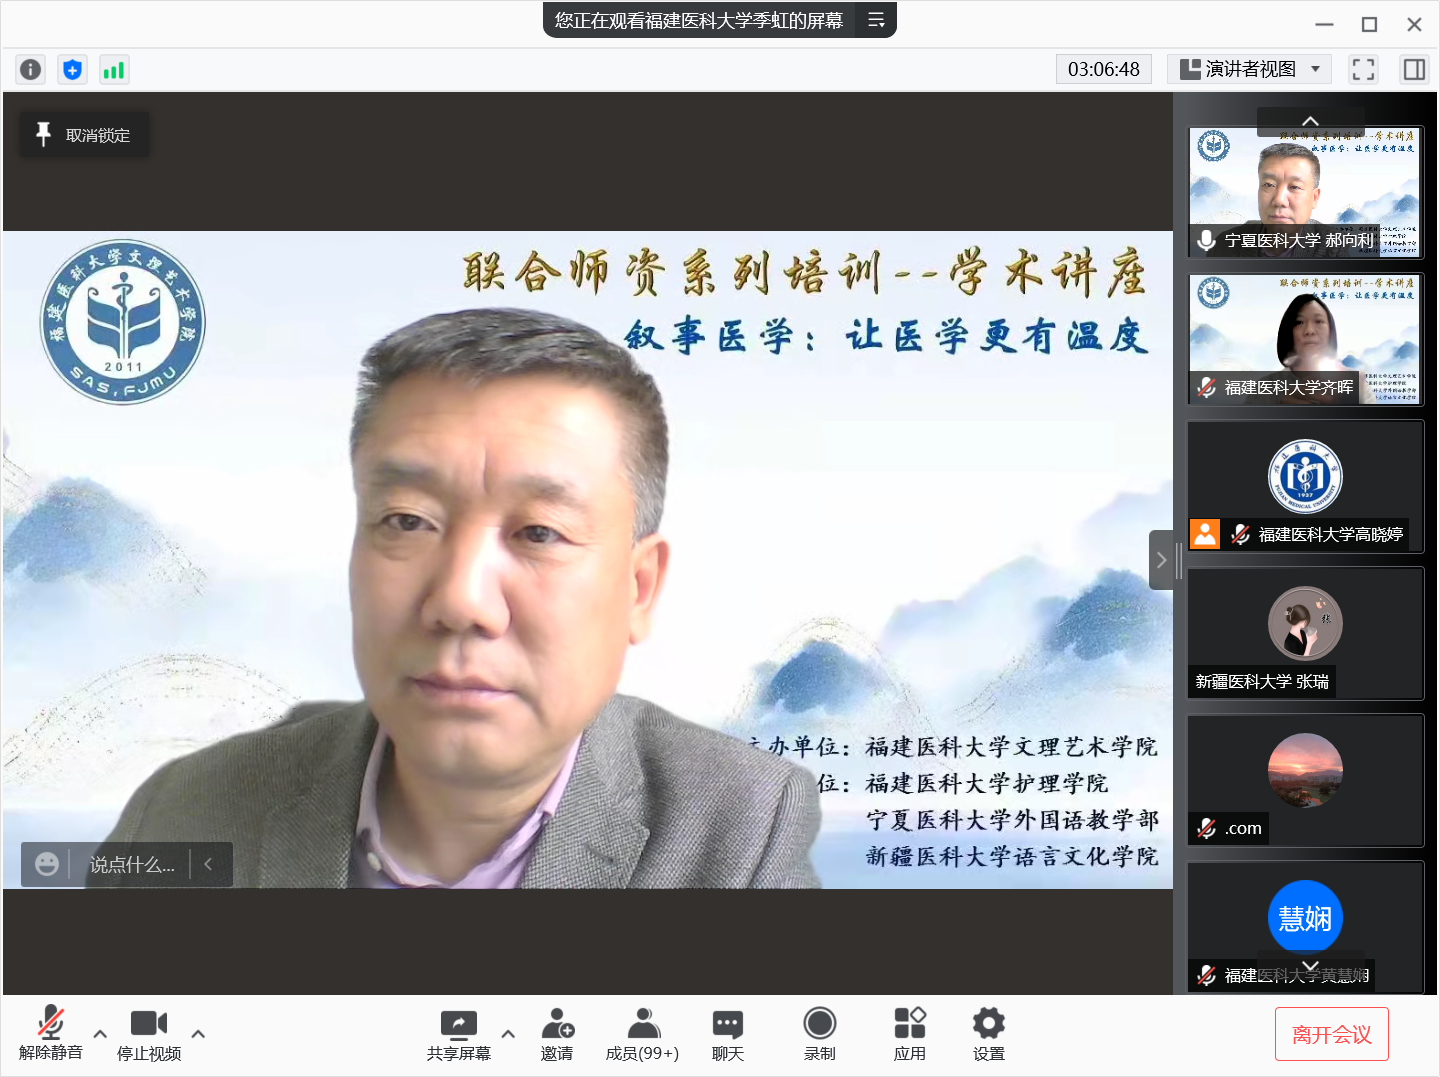Check the green network signal icon
The height and width of the screenshot is (1077, 1440).
(114, 69)
